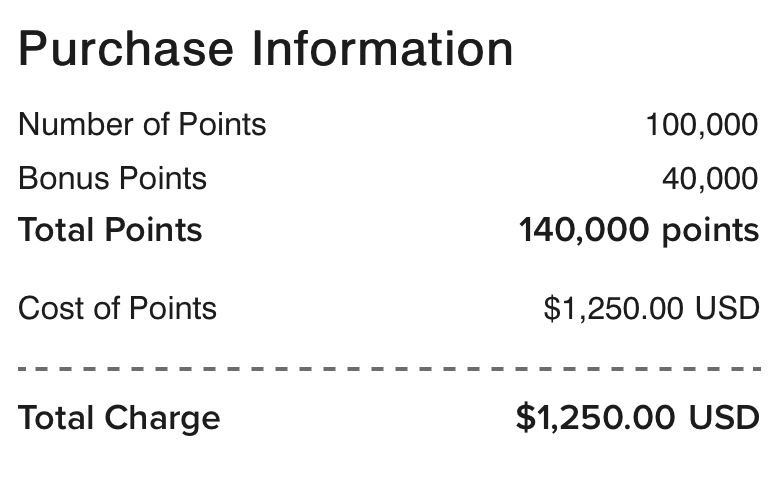Click "USD" in the Cost of Points row
The image size is (776, 502).
[727, 308]
